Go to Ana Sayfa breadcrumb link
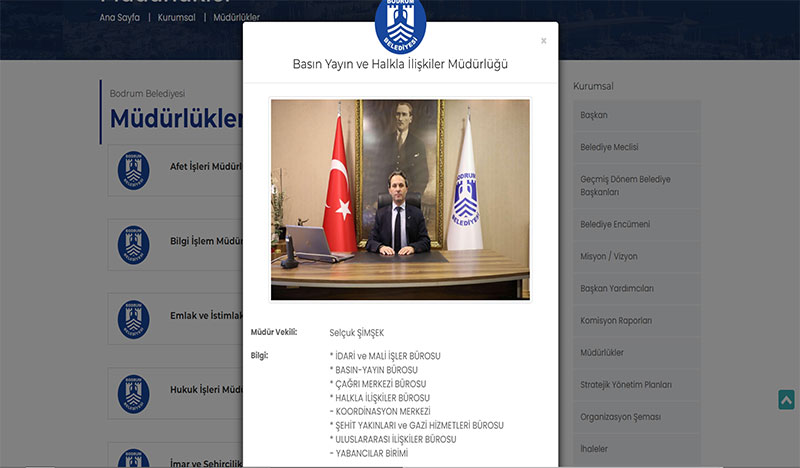 (x=119, y=17)
